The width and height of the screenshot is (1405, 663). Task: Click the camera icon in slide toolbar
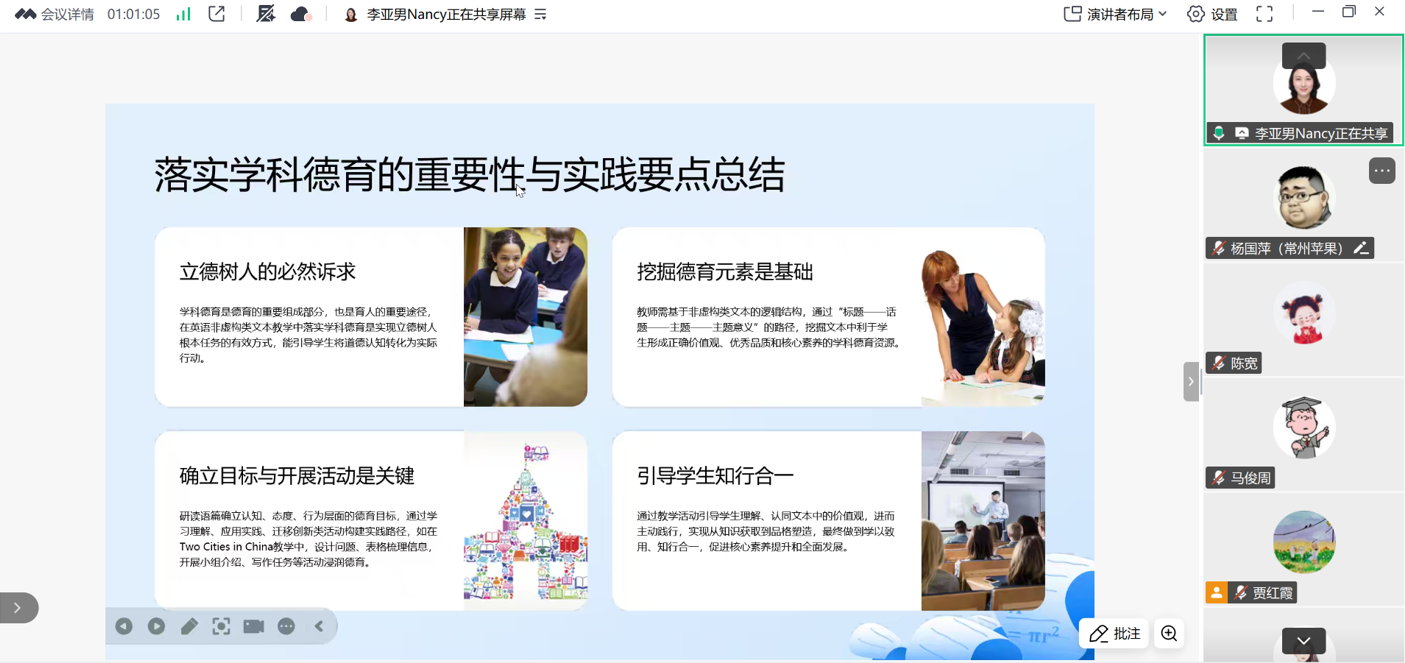254,626
